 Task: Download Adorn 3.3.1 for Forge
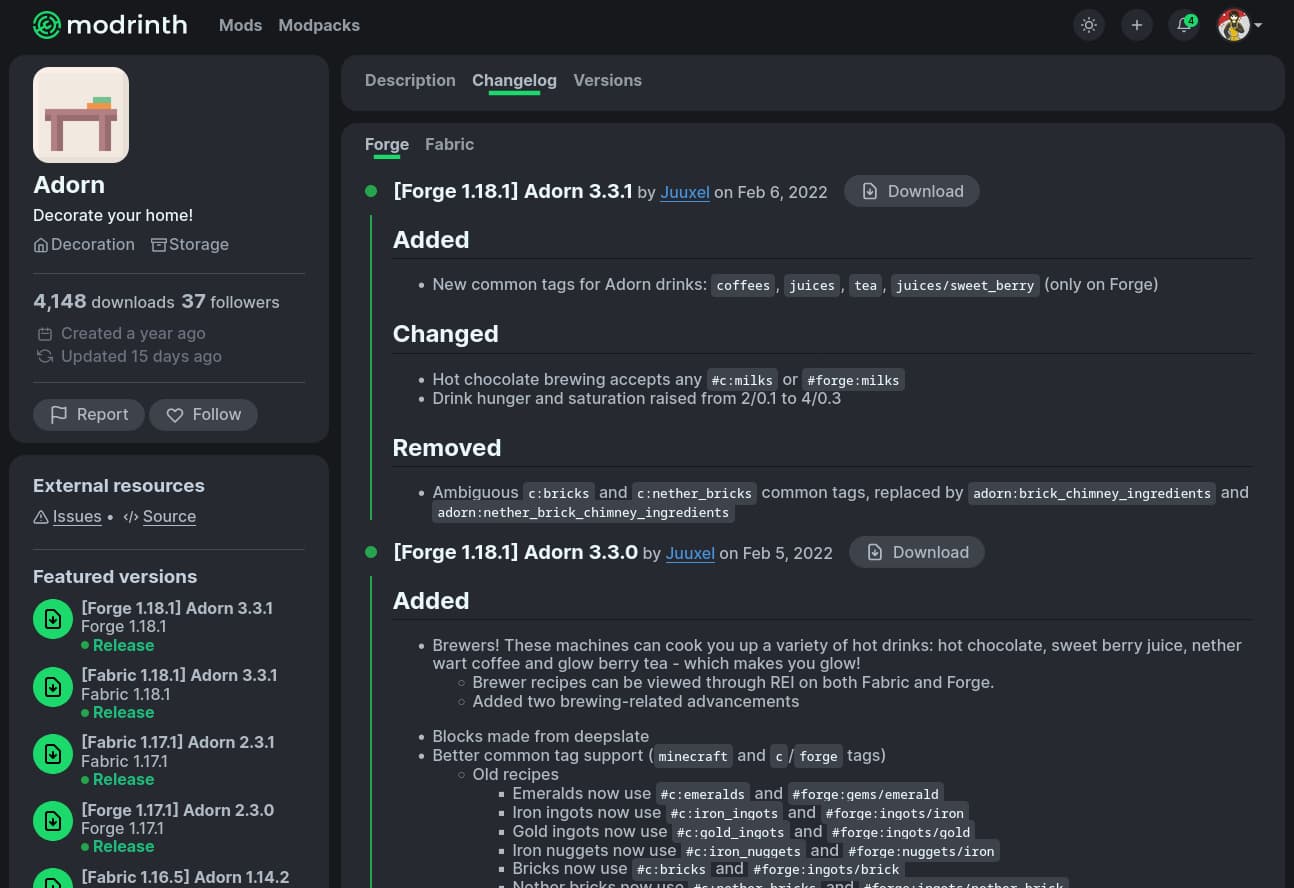(x=911, y=191)
